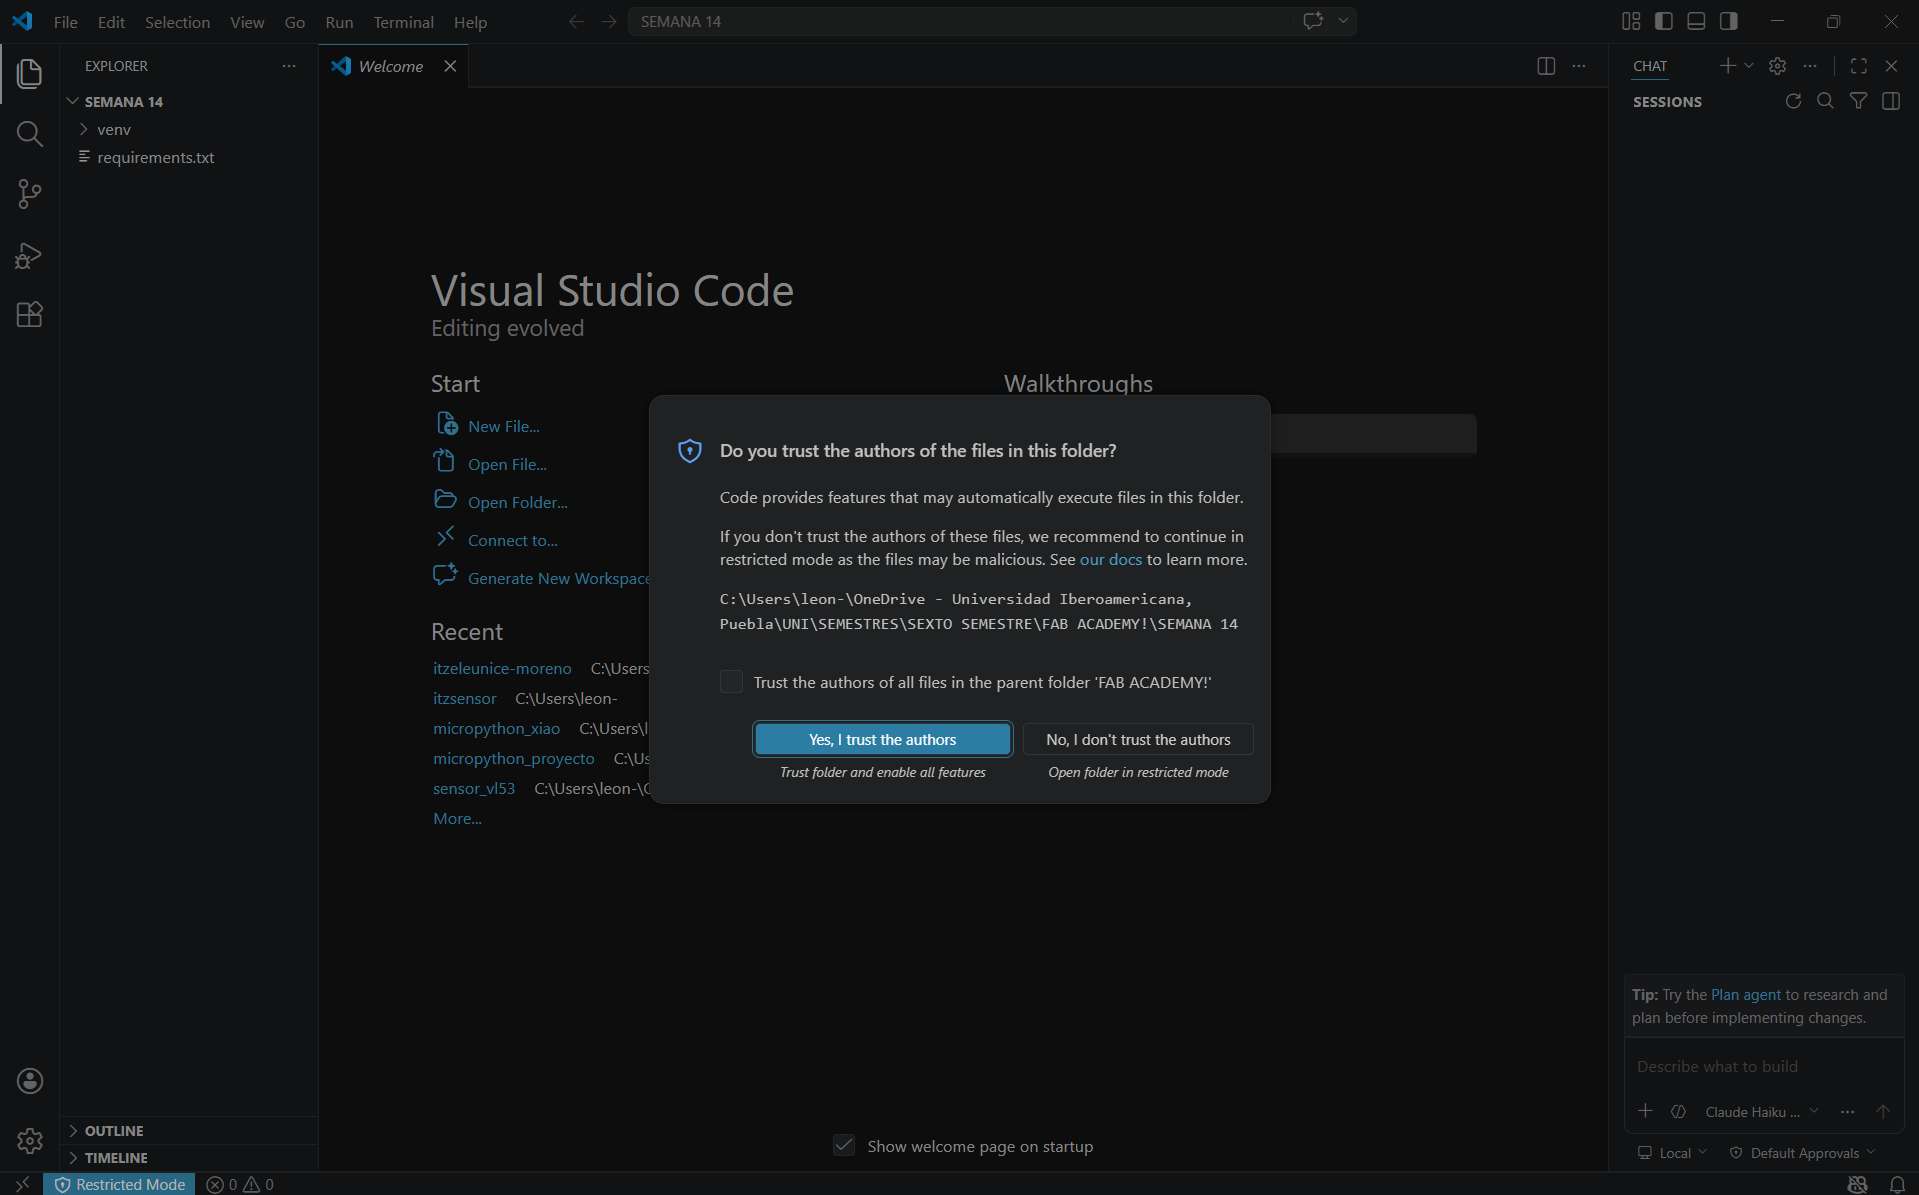Open the View menu
The height and width of the screenshot is (1195, 1919).
click(x=247, y=22)
